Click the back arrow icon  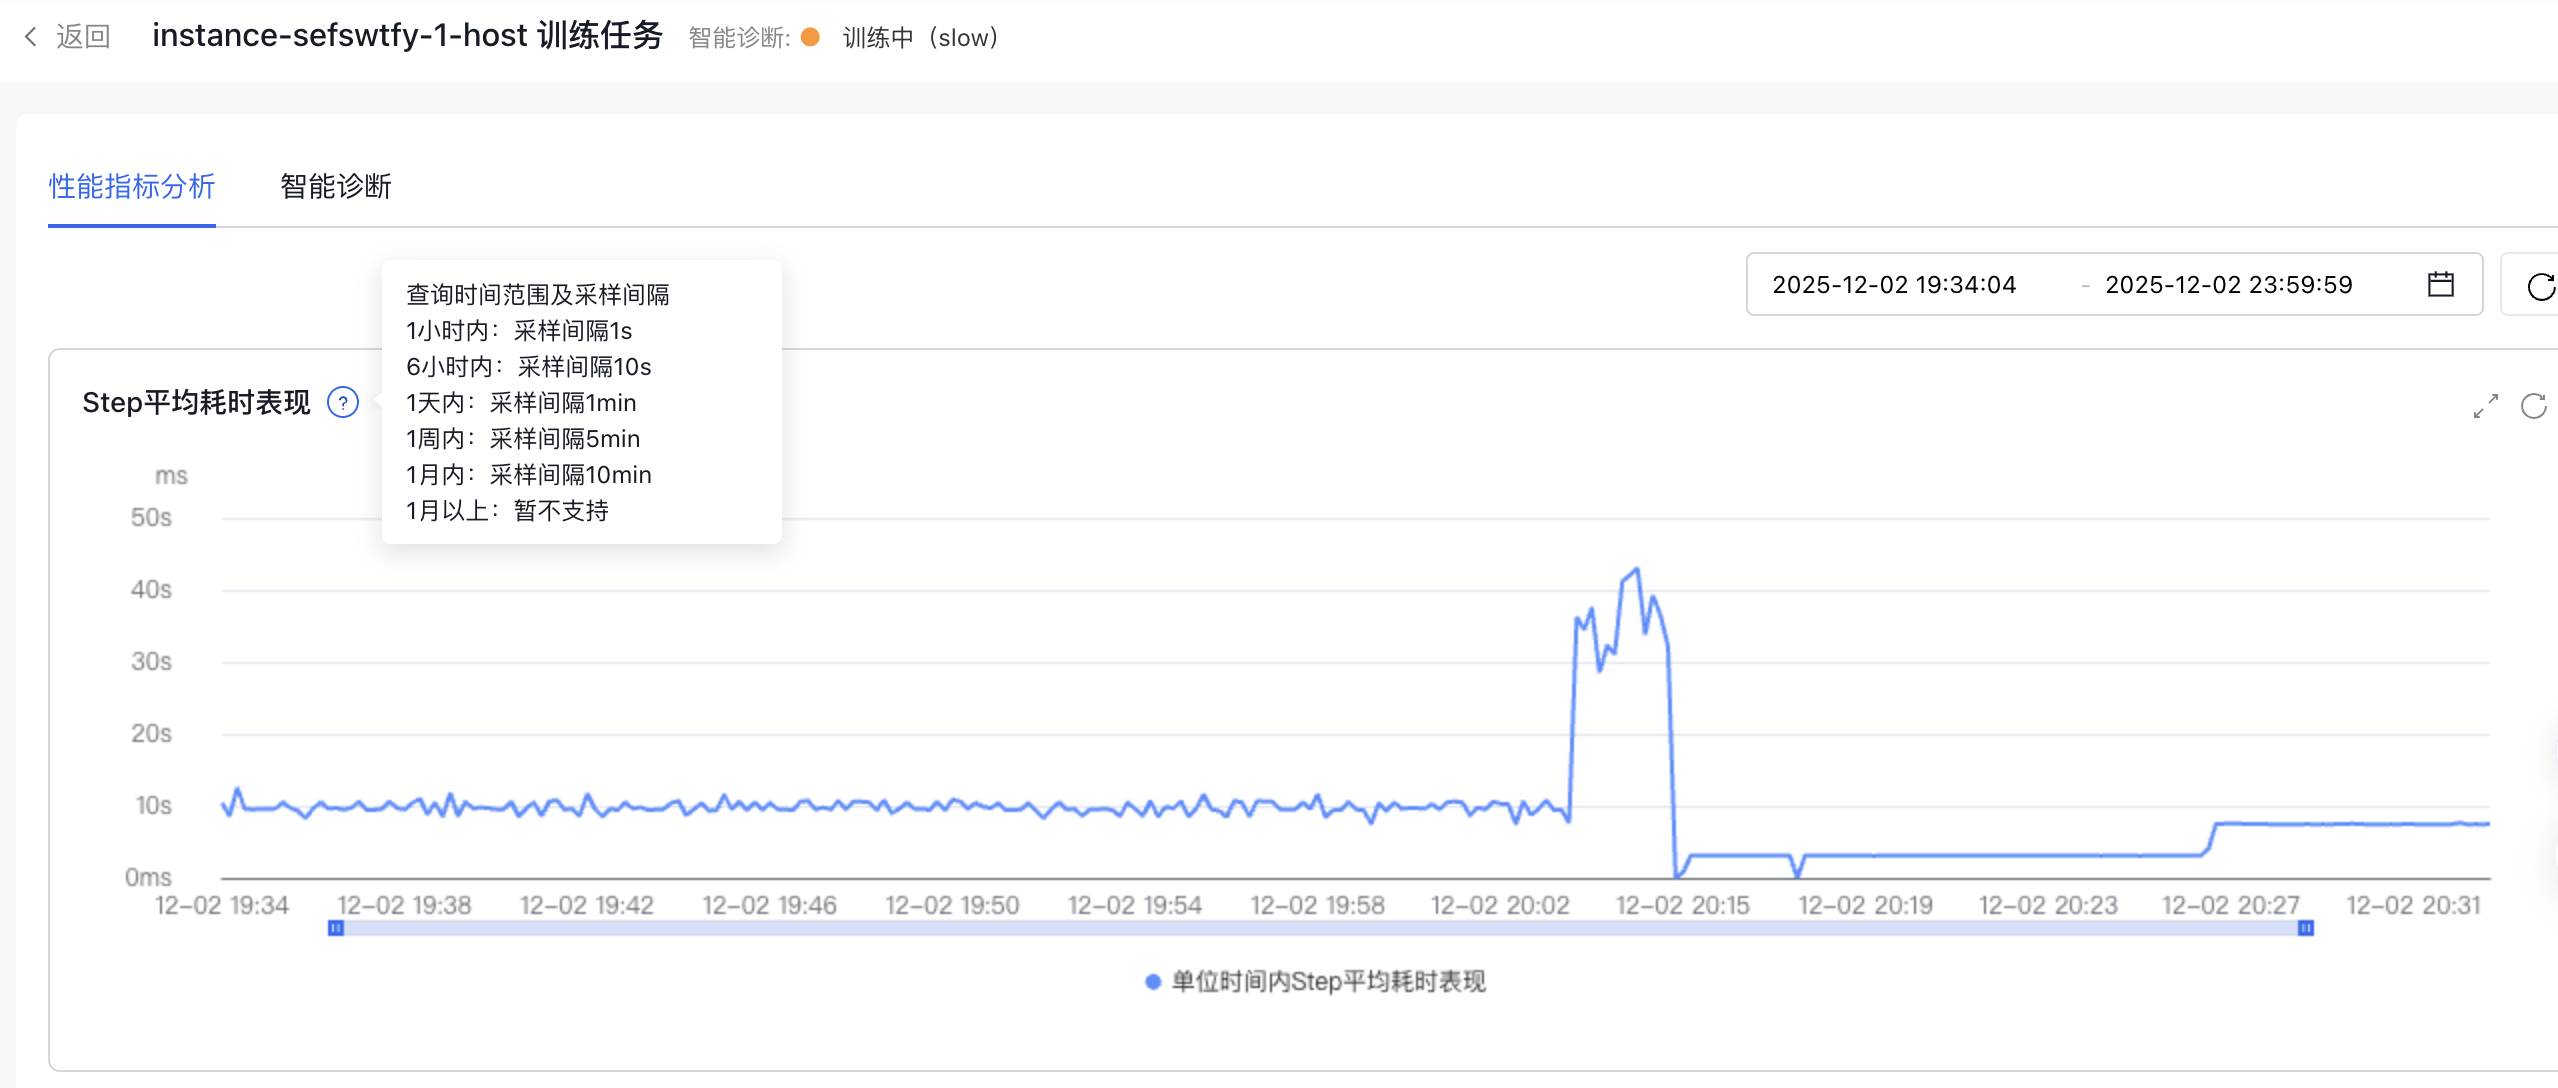click(30, 37)
